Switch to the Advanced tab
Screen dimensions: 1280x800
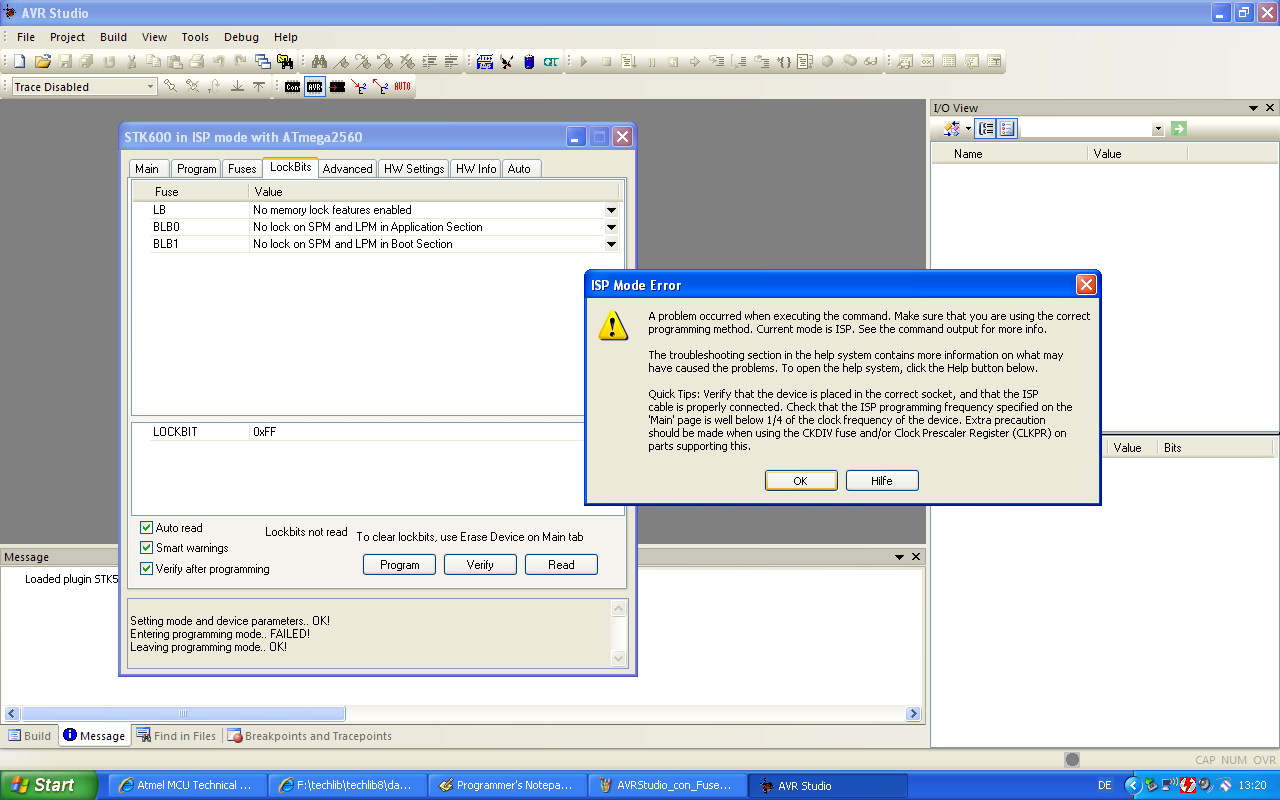348,169
